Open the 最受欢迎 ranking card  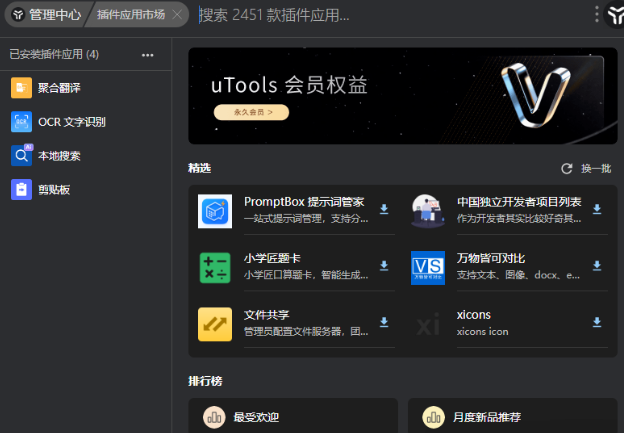tap(293, 415)
